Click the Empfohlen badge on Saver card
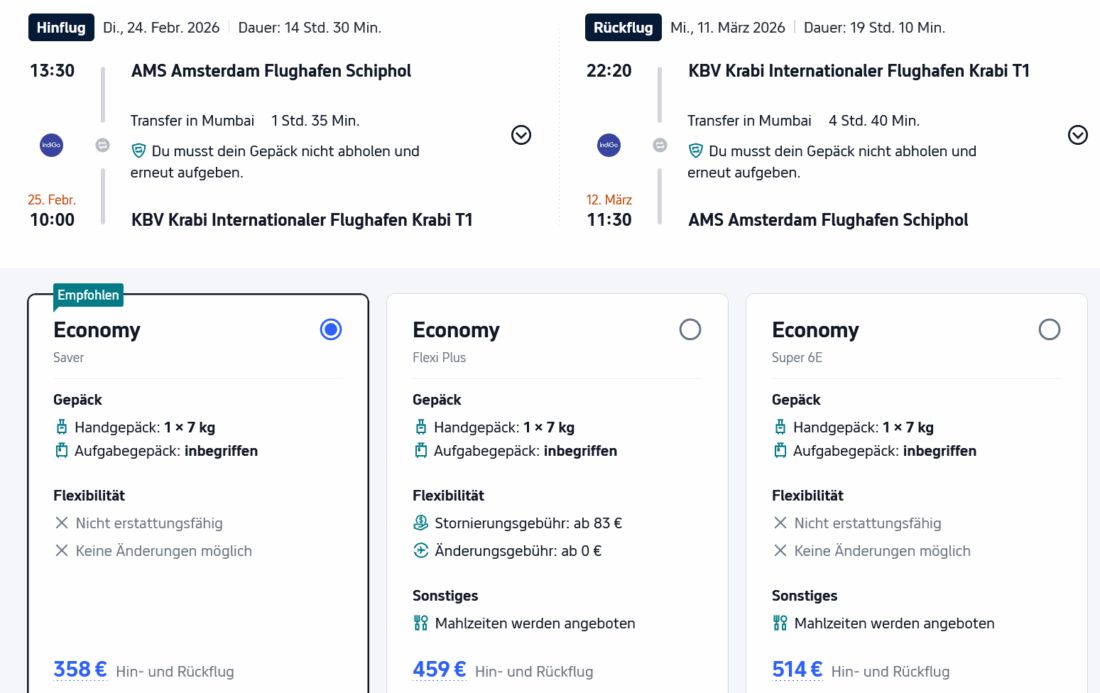Screen dimensions: 1100x693 (88, 296)
